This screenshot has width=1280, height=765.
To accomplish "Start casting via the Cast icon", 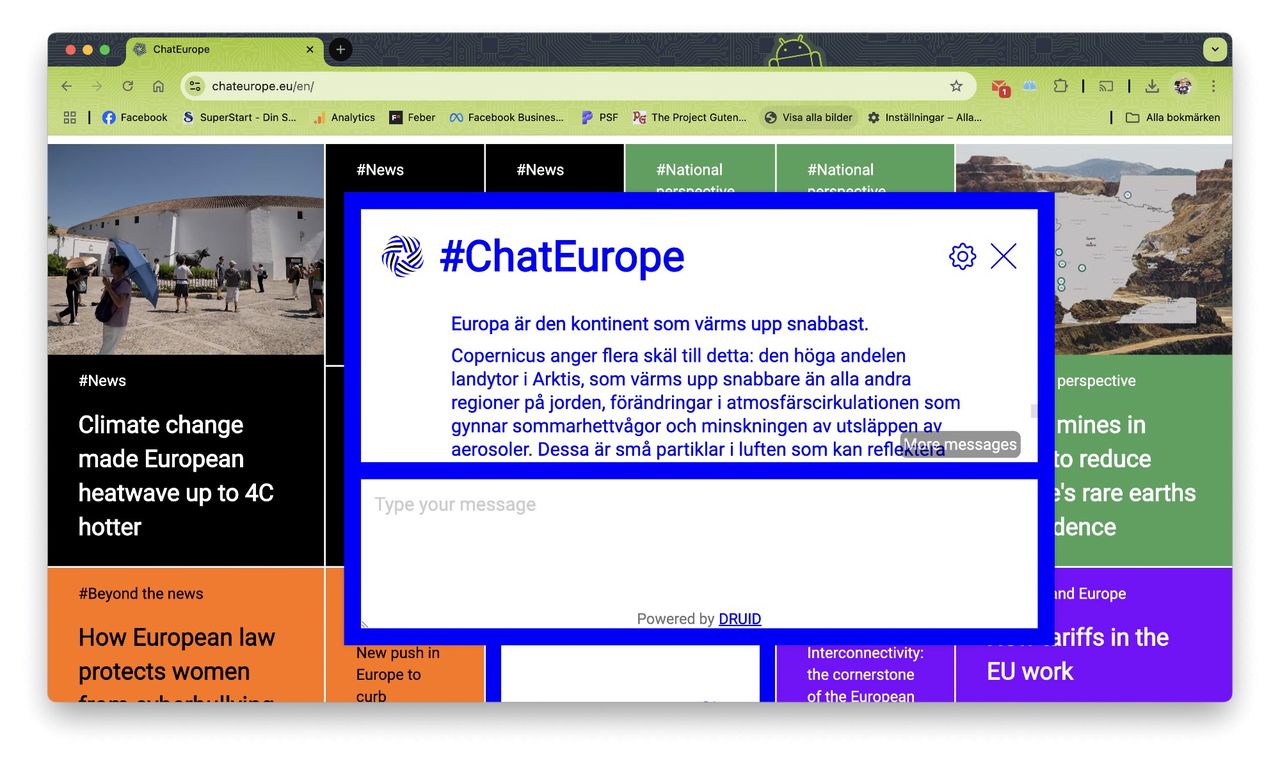I will click(x=1106, y=86).
